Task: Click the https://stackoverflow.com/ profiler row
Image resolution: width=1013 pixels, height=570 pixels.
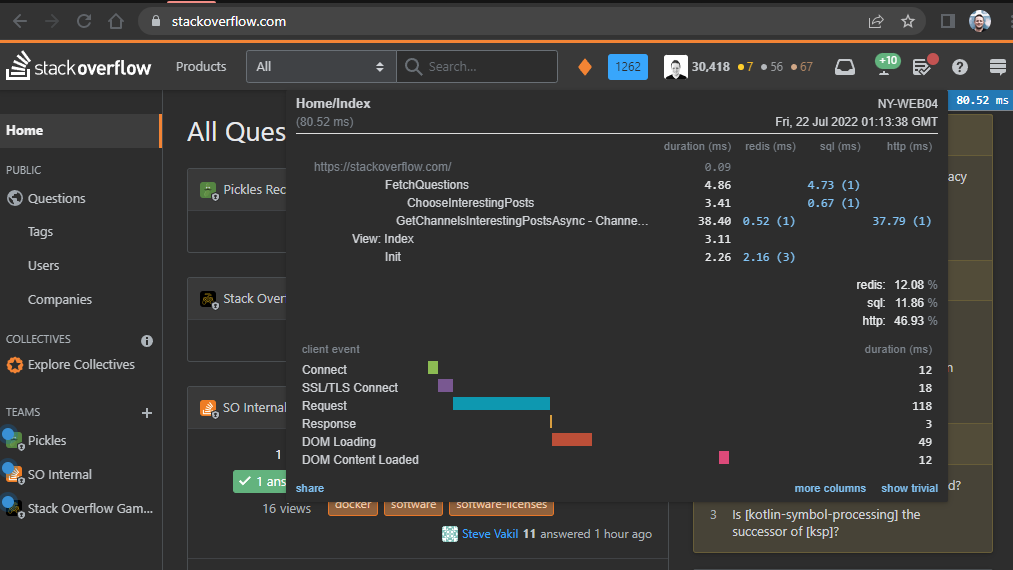Action: 382,167
